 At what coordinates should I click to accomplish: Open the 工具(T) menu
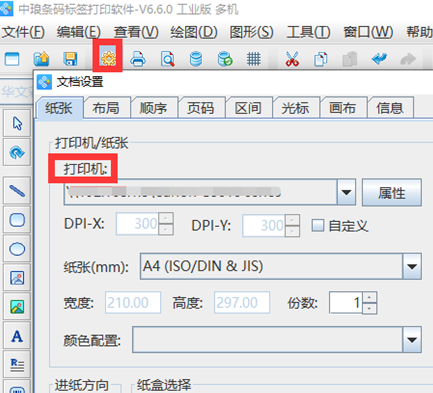click(x=308, y=32)
